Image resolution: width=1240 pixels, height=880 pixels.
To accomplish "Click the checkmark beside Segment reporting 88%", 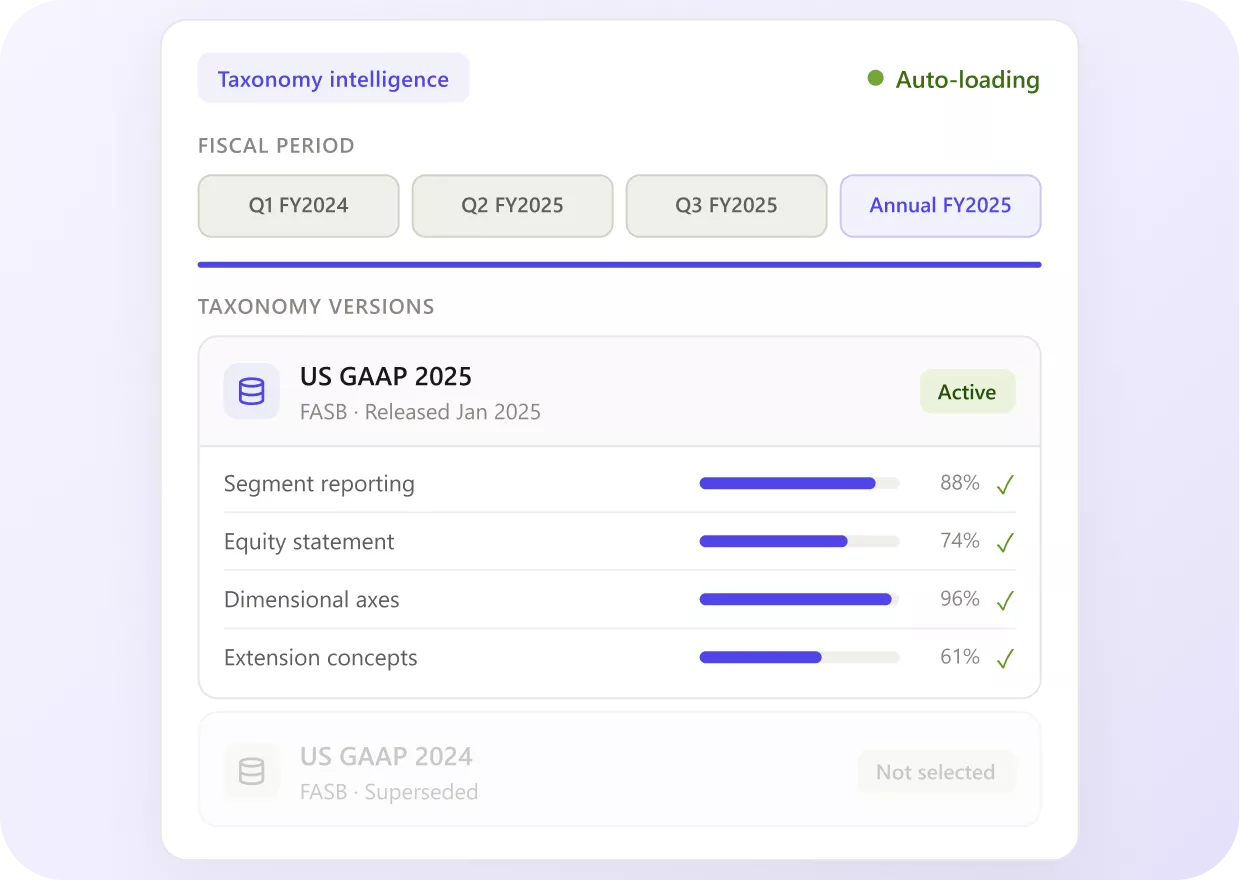I will (x=1005, y=485).
